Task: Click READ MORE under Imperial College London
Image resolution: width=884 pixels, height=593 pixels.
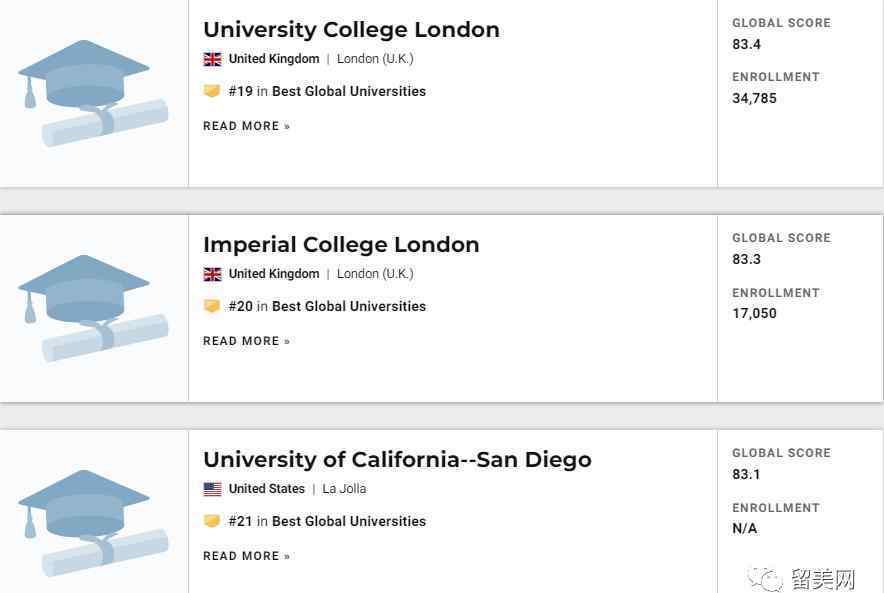Action: pos(246,341)
